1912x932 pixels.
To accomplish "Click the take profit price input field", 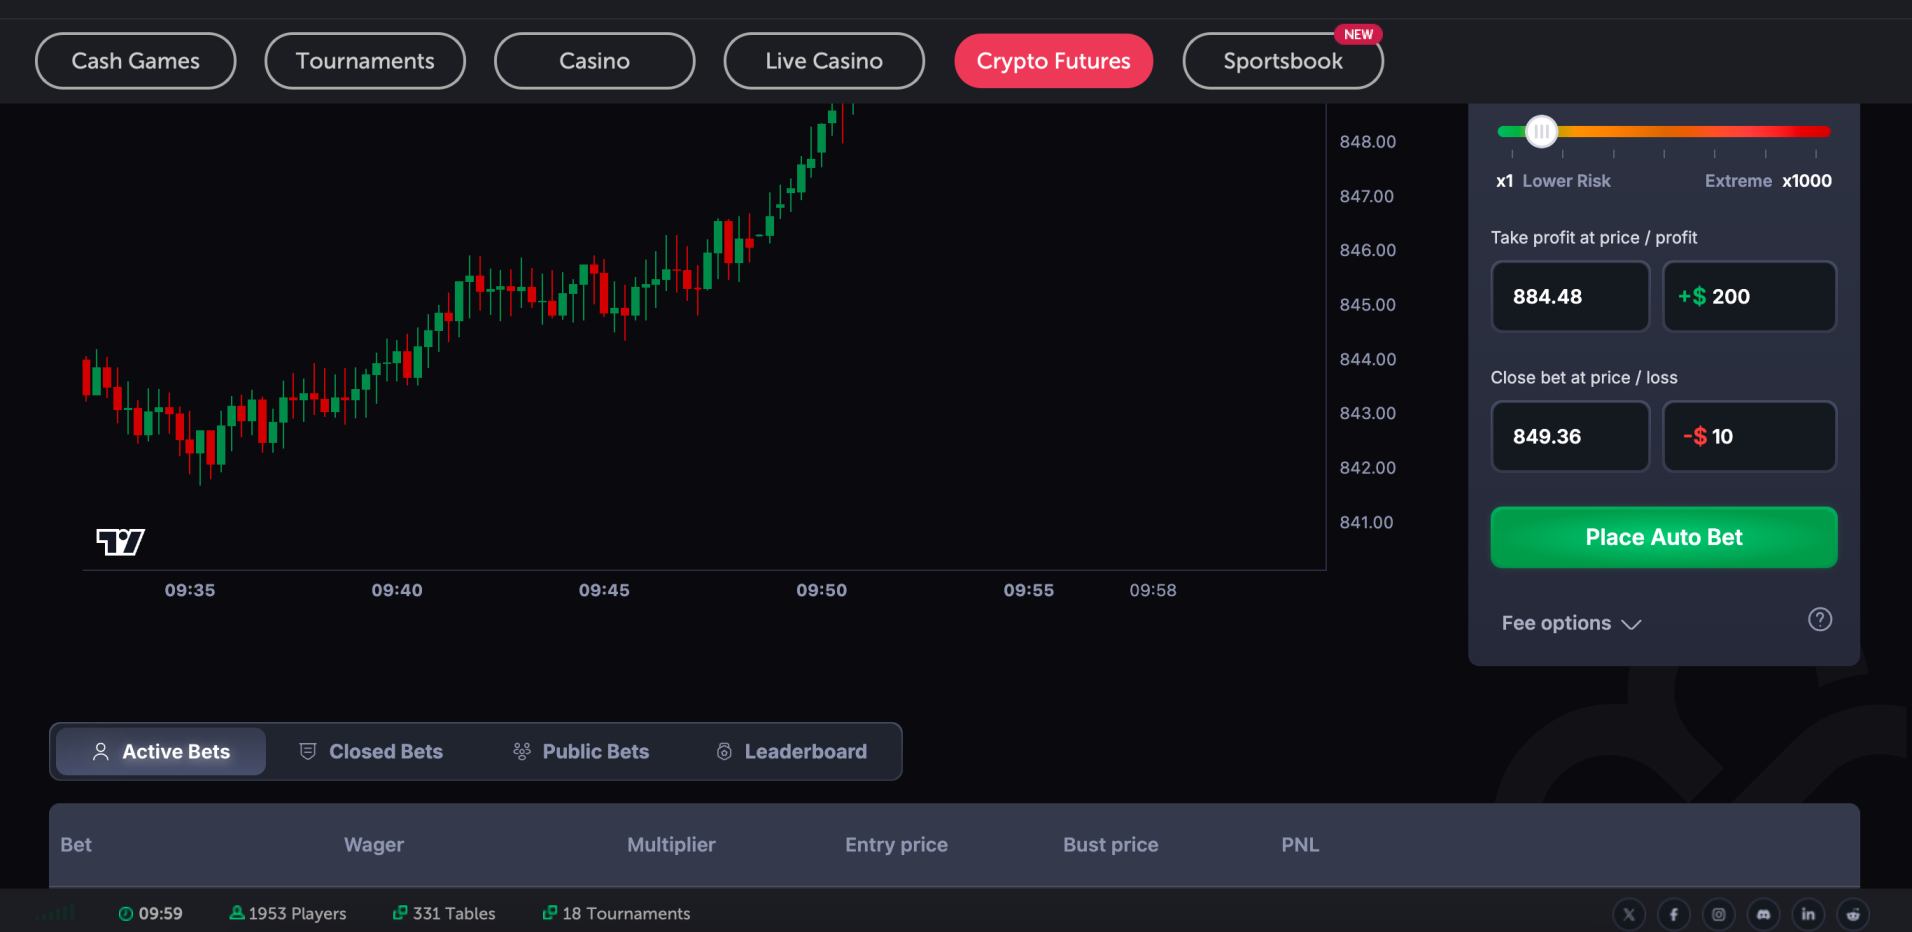I will pyautogui.click(x=1569, y=296).
